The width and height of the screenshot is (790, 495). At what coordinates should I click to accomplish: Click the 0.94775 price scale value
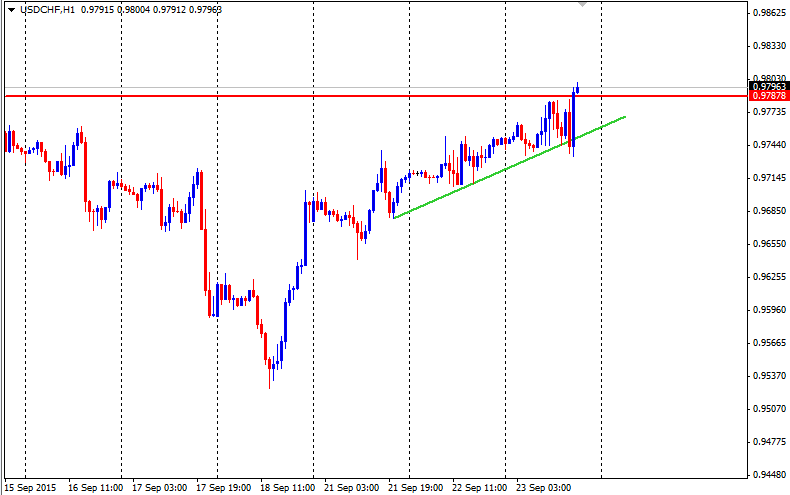tap(769, 442)
